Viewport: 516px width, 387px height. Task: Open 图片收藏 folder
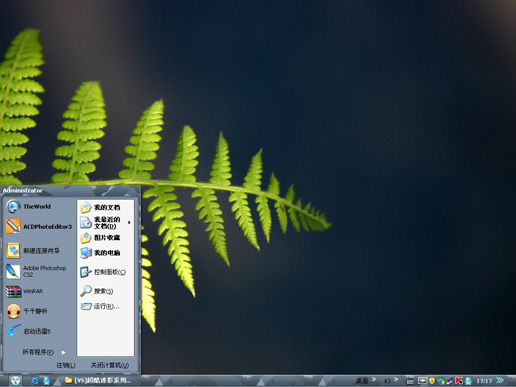click(x=106, y=238)
